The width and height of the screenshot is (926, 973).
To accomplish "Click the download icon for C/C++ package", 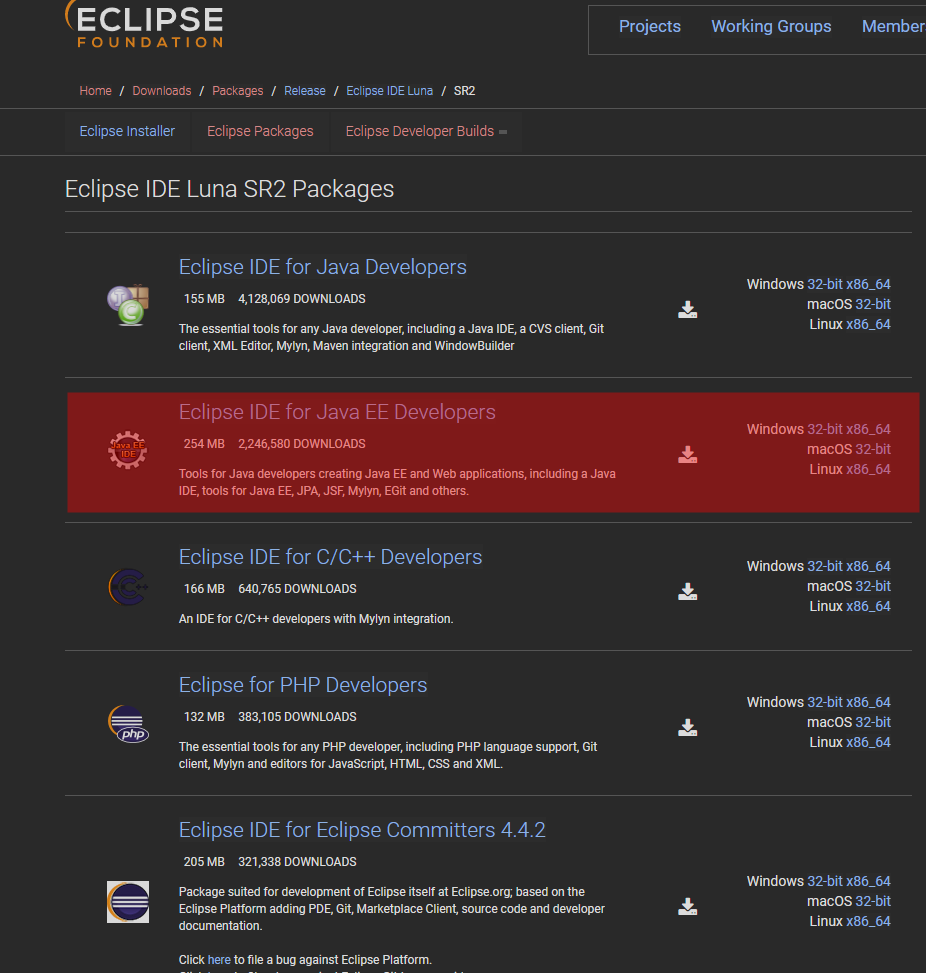I will [x=687, y=591].
